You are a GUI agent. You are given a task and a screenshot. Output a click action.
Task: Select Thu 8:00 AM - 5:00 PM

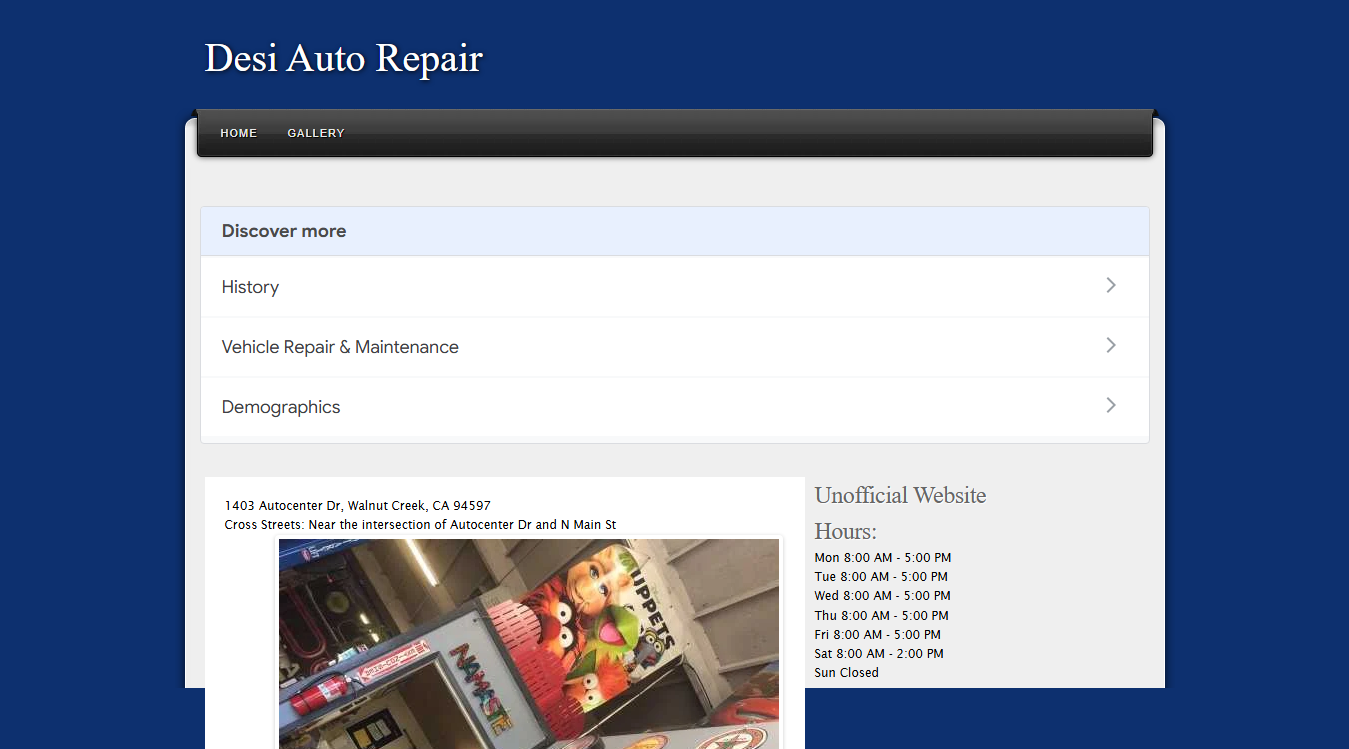click(882, 616)
